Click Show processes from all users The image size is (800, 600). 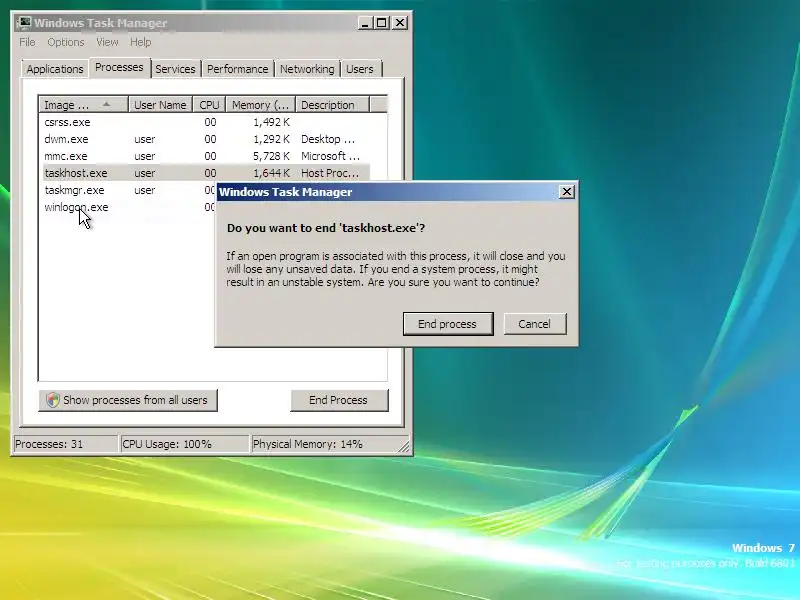tap(128, 400)
